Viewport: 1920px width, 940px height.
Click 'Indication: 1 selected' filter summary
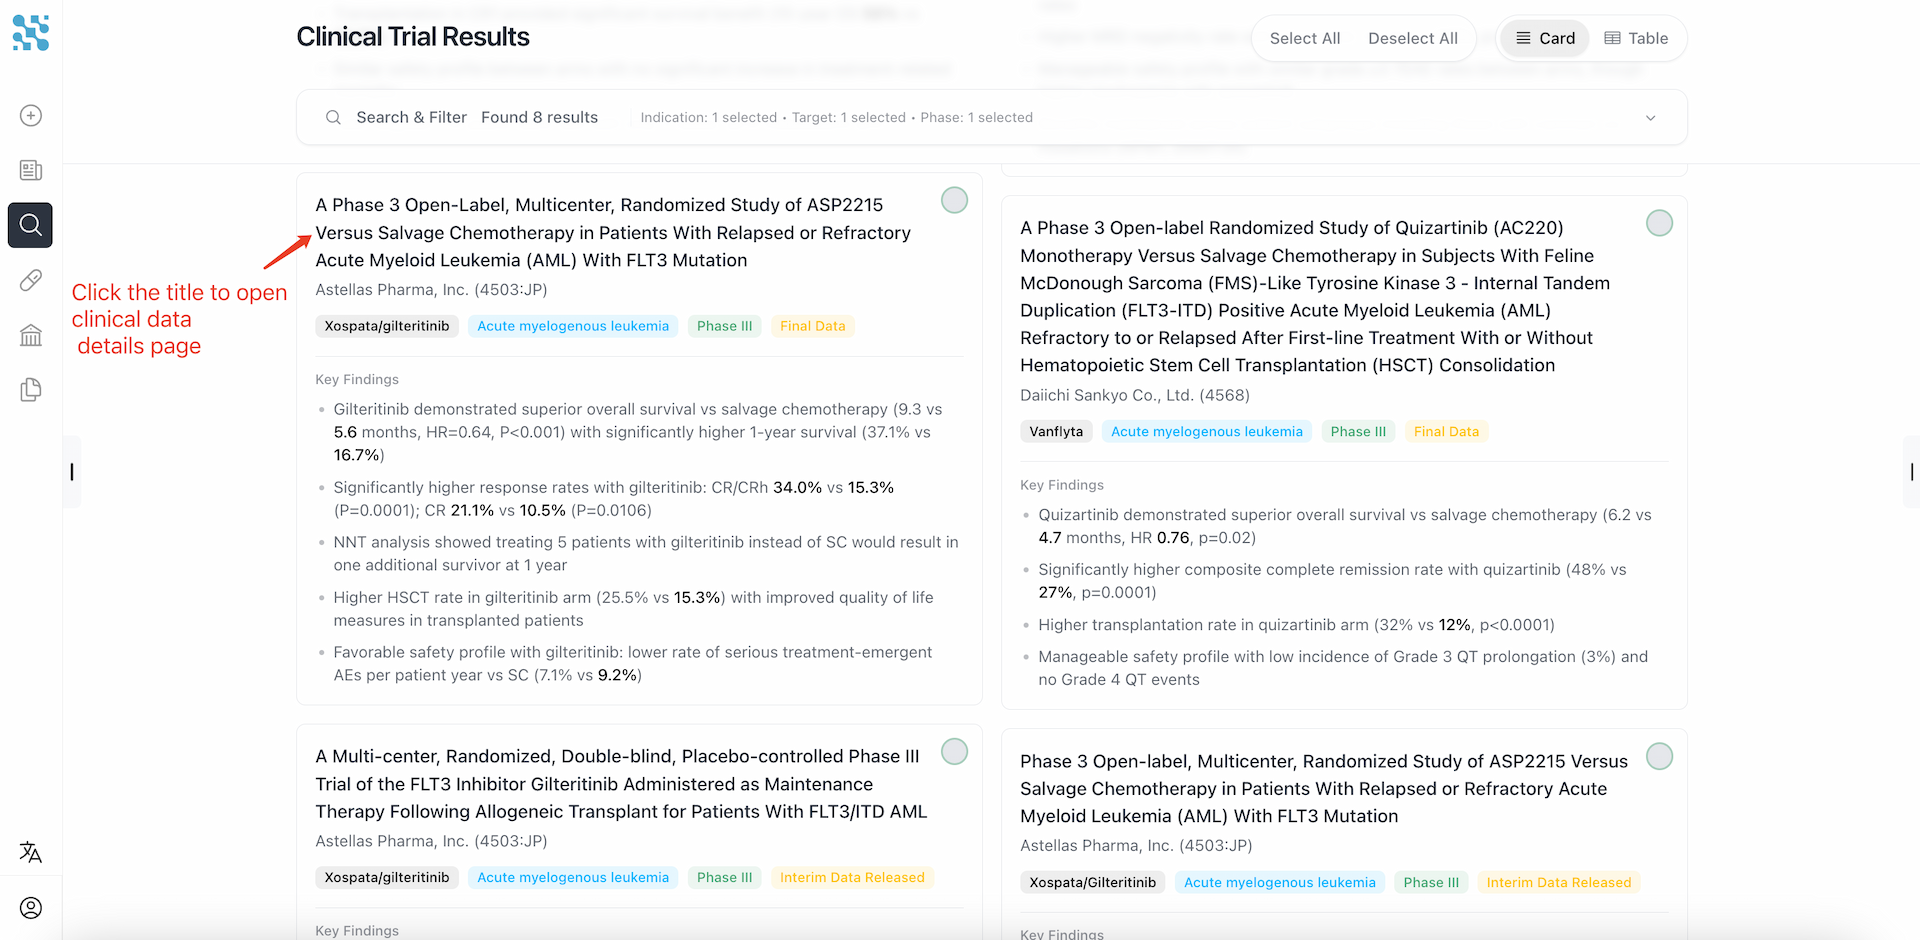point(709,117)
